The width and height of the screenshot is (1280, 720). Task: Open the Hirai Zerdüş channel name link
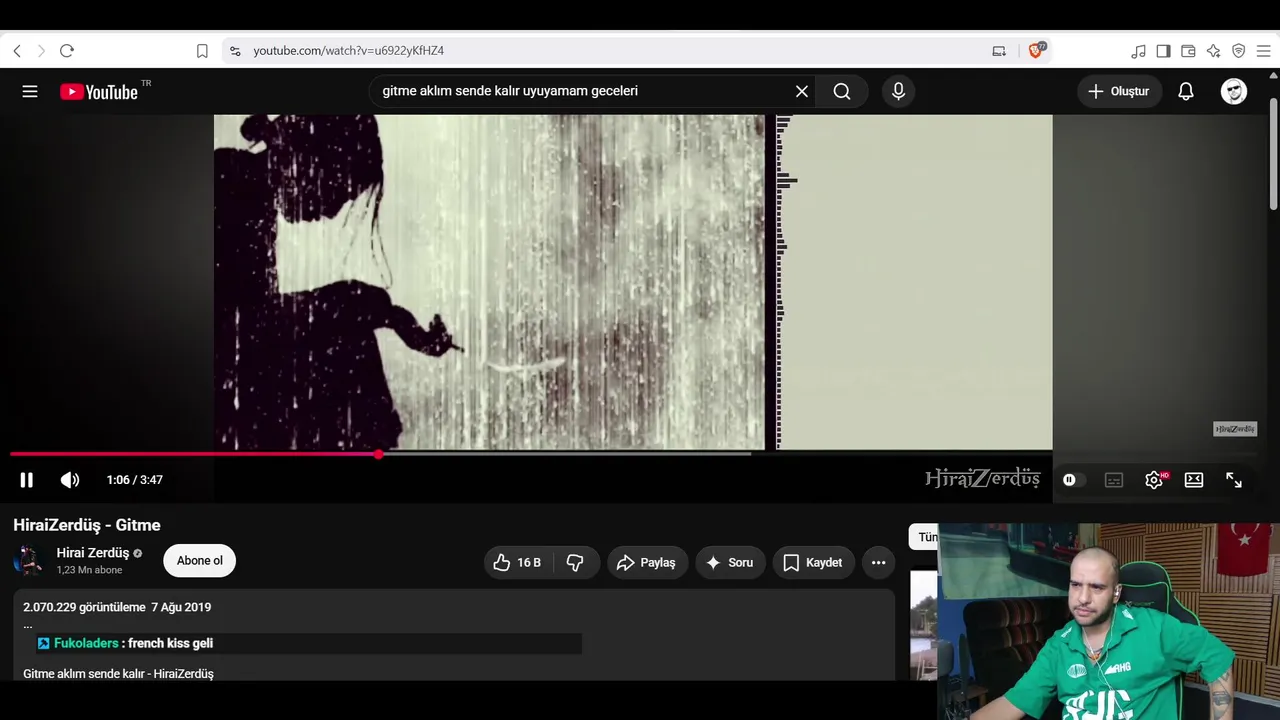pyautogui.click(x=93, y=553)
